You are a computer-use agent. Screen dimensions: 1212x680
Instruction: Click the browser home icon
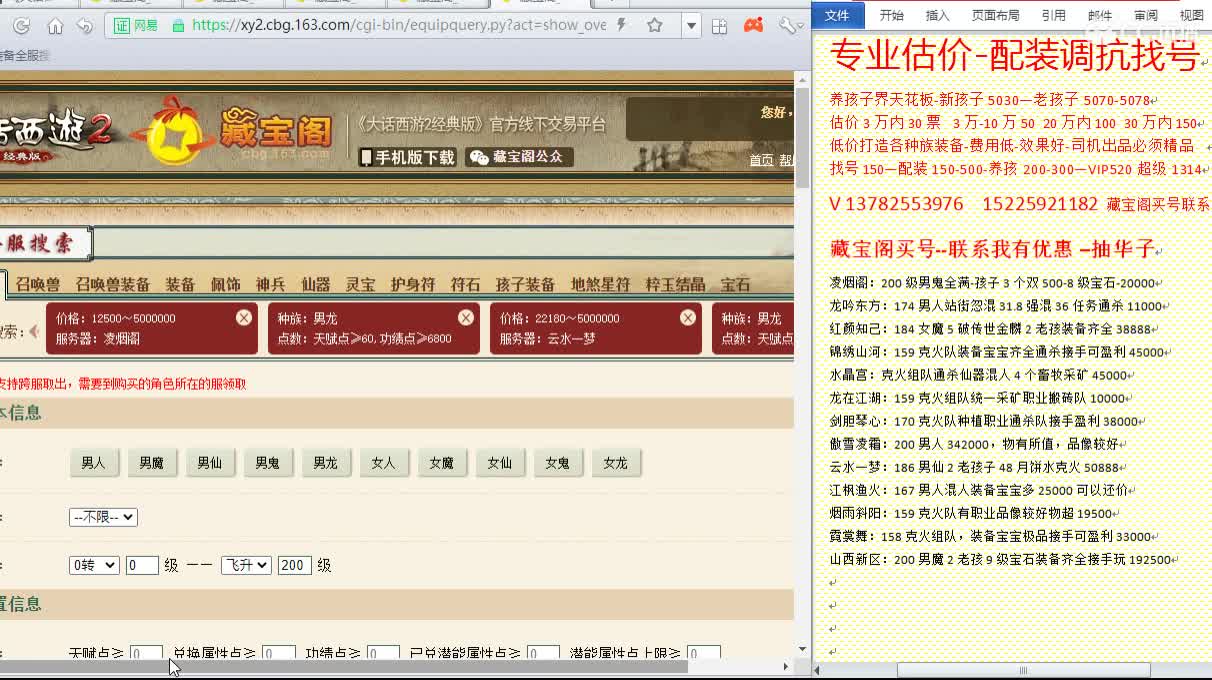coord(55,26)
